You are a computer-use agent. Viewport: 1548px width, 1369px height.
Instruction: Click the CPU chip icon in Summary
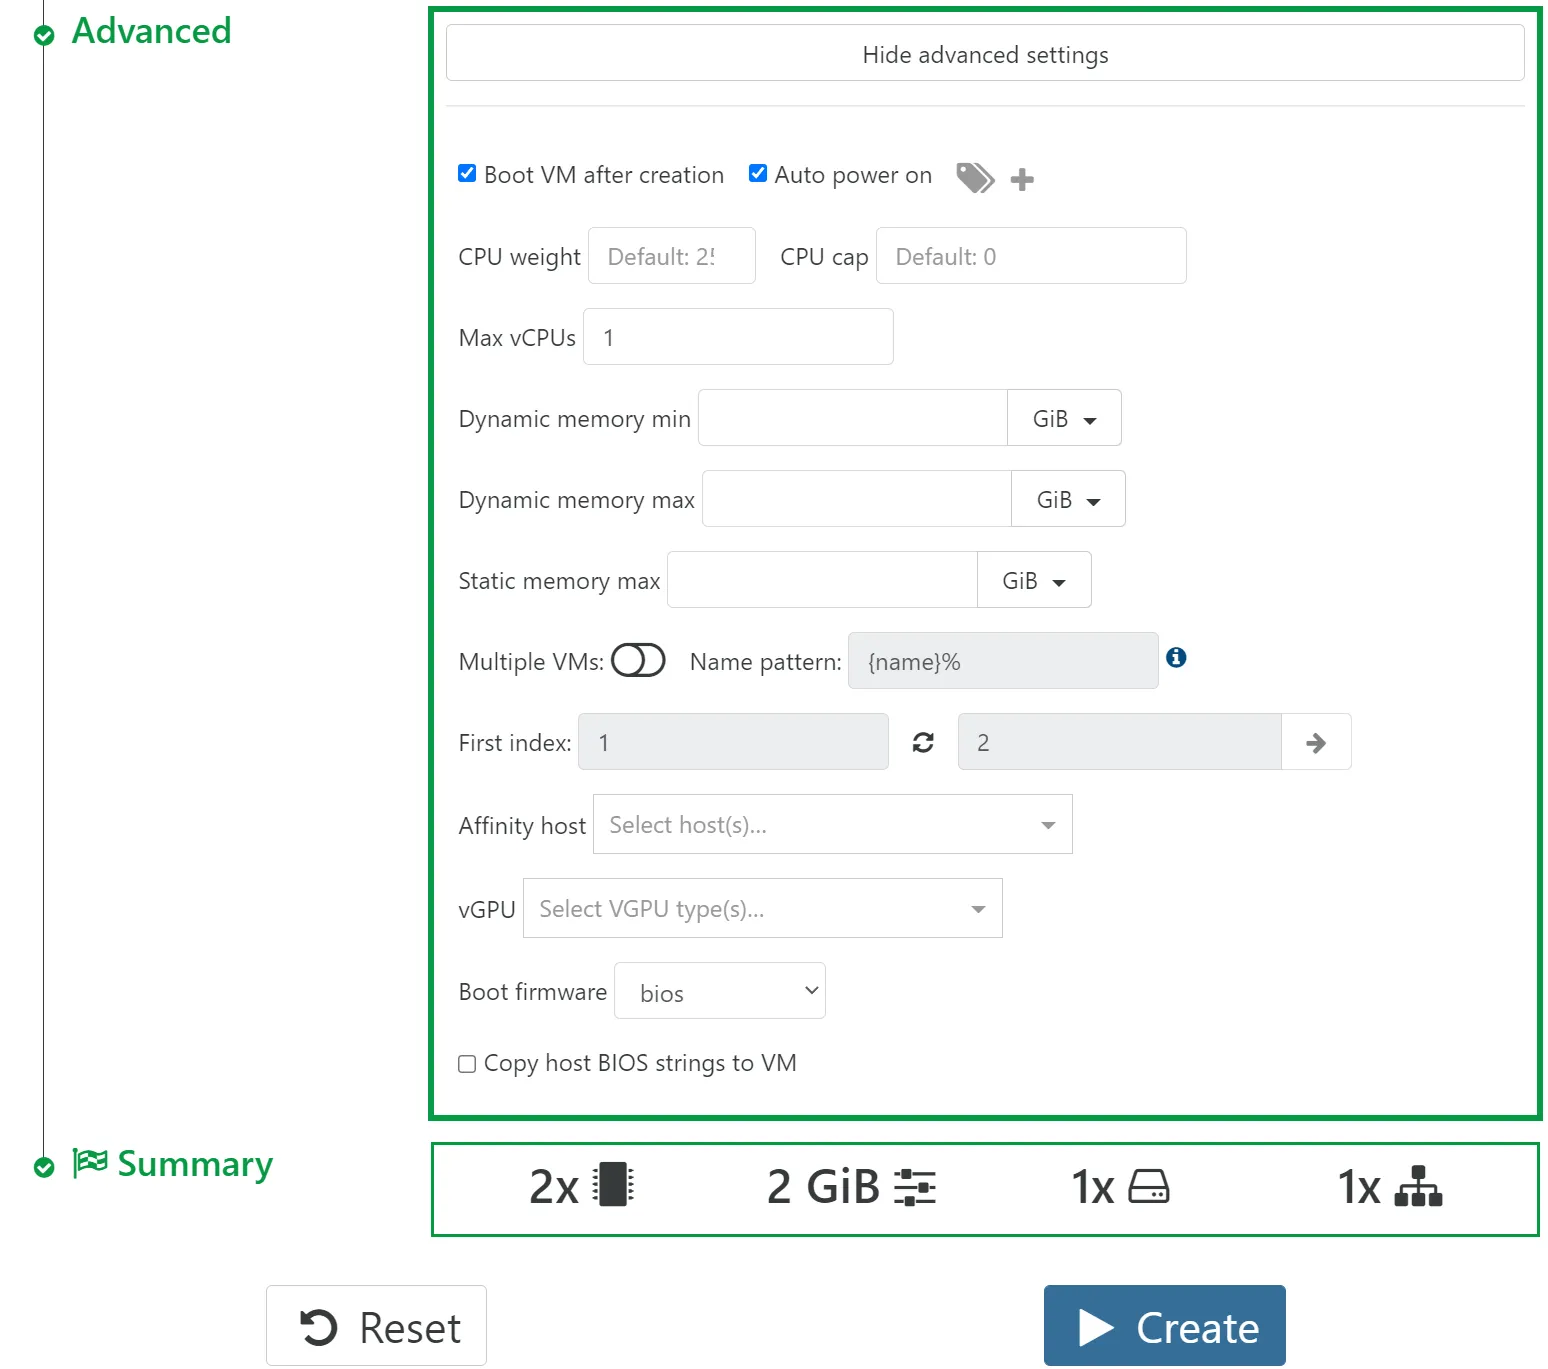(x=613, y=1185)
